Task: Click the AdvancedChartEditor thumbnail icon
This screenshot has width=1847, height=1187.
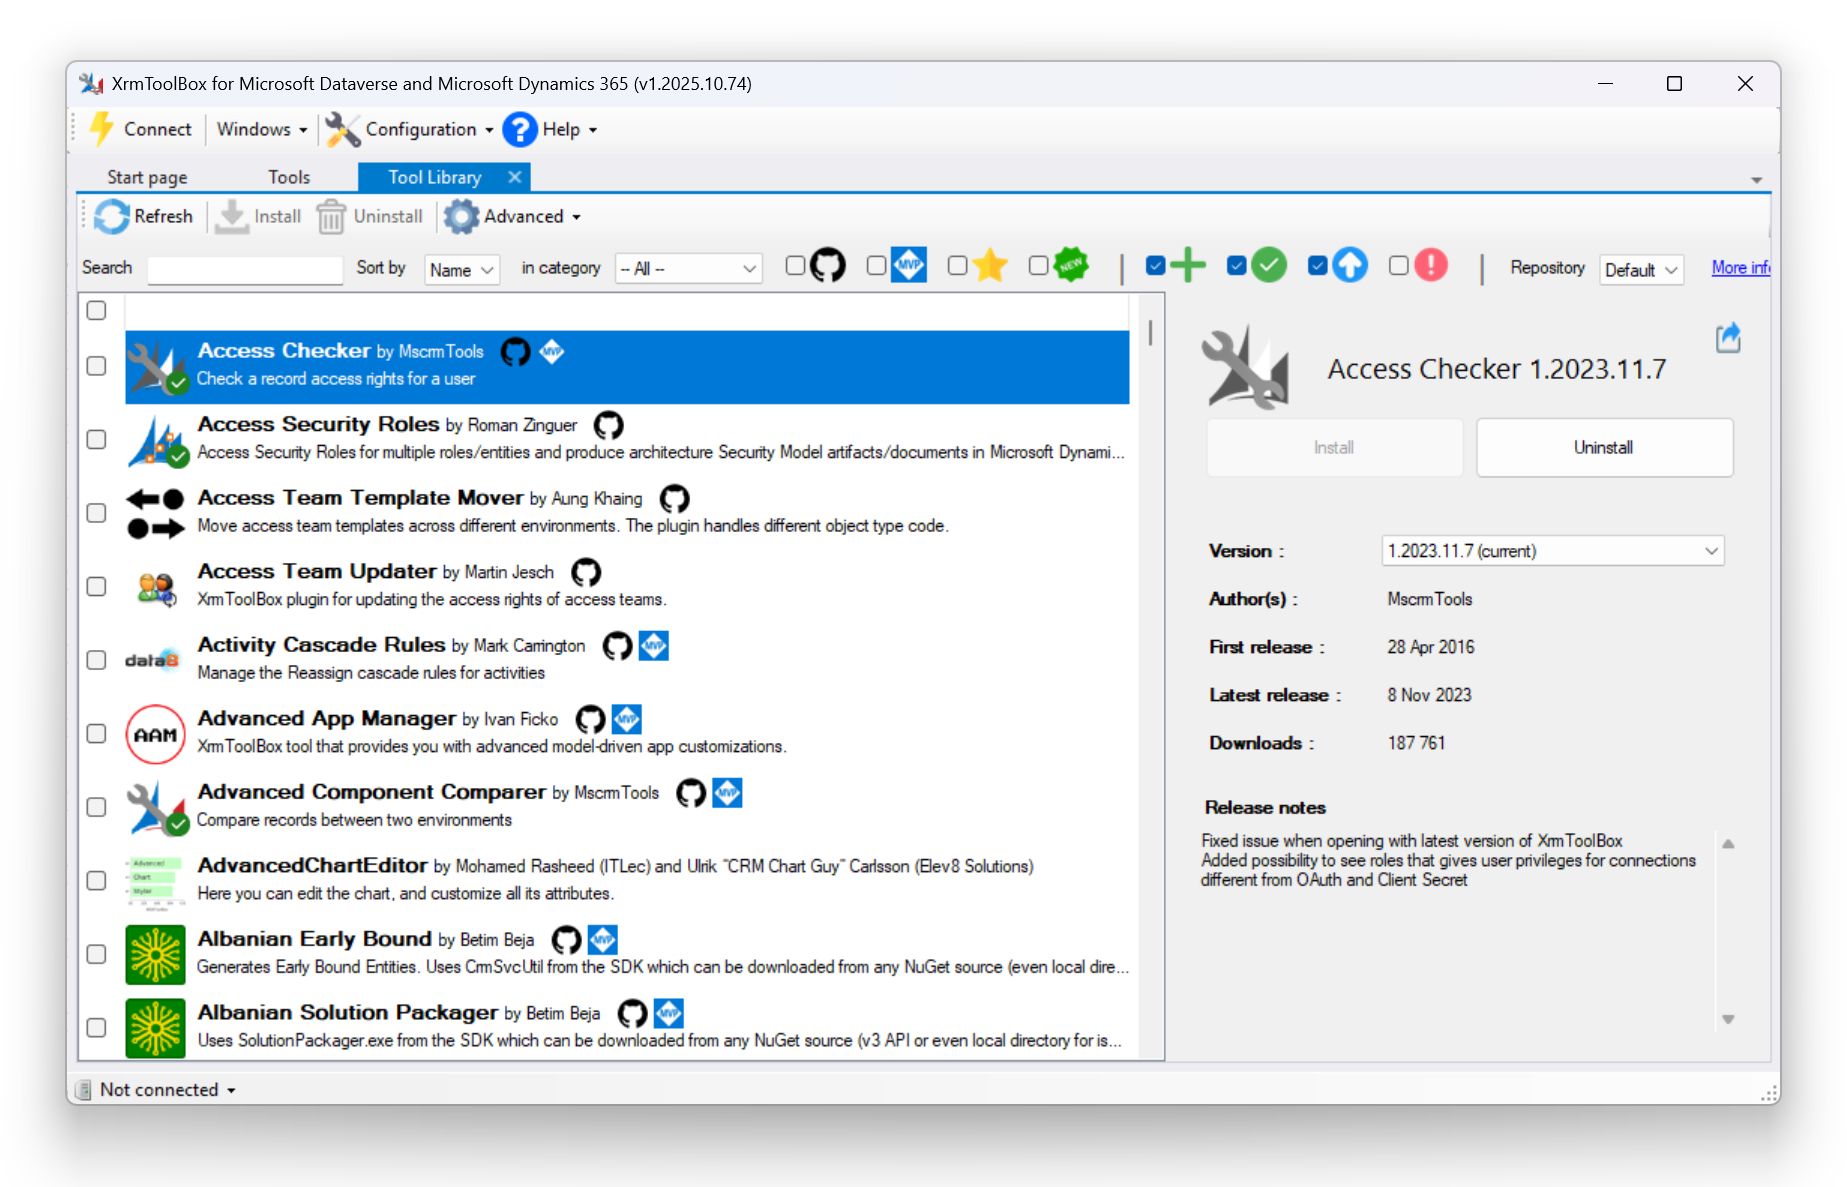Action: pos(155,881)
